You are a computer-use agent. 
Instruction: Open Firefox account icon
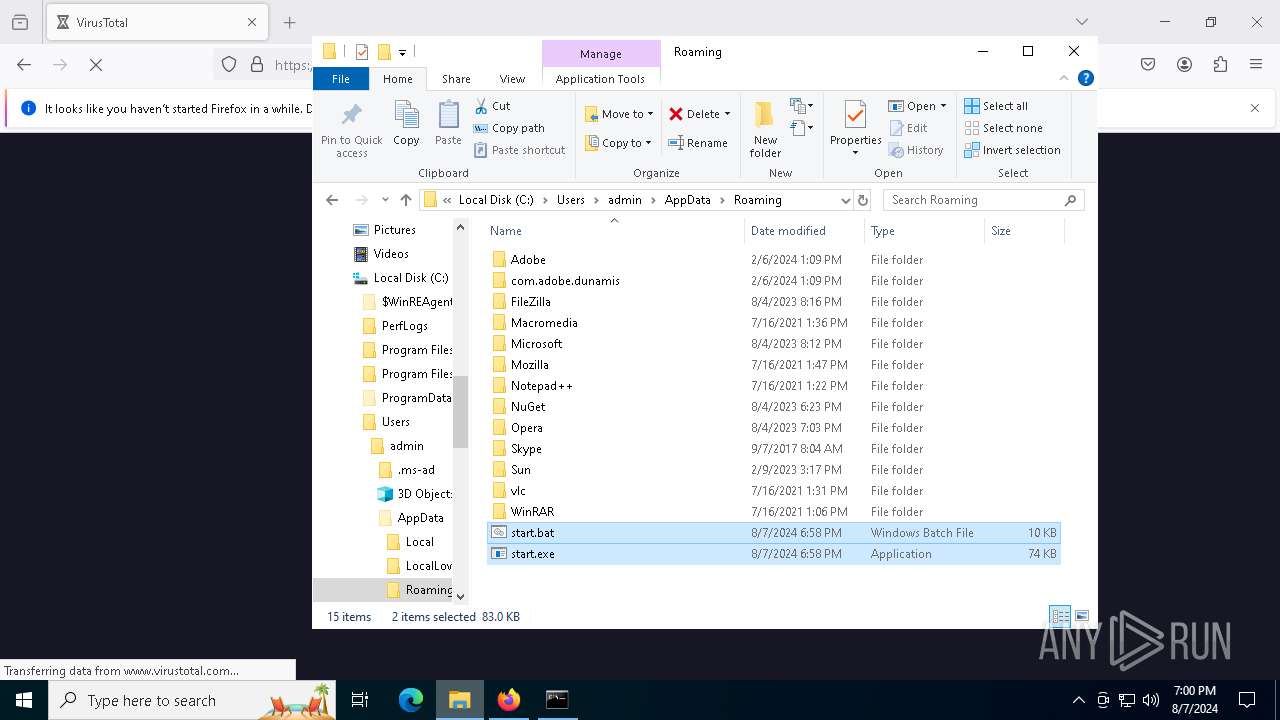(1184, 64)
